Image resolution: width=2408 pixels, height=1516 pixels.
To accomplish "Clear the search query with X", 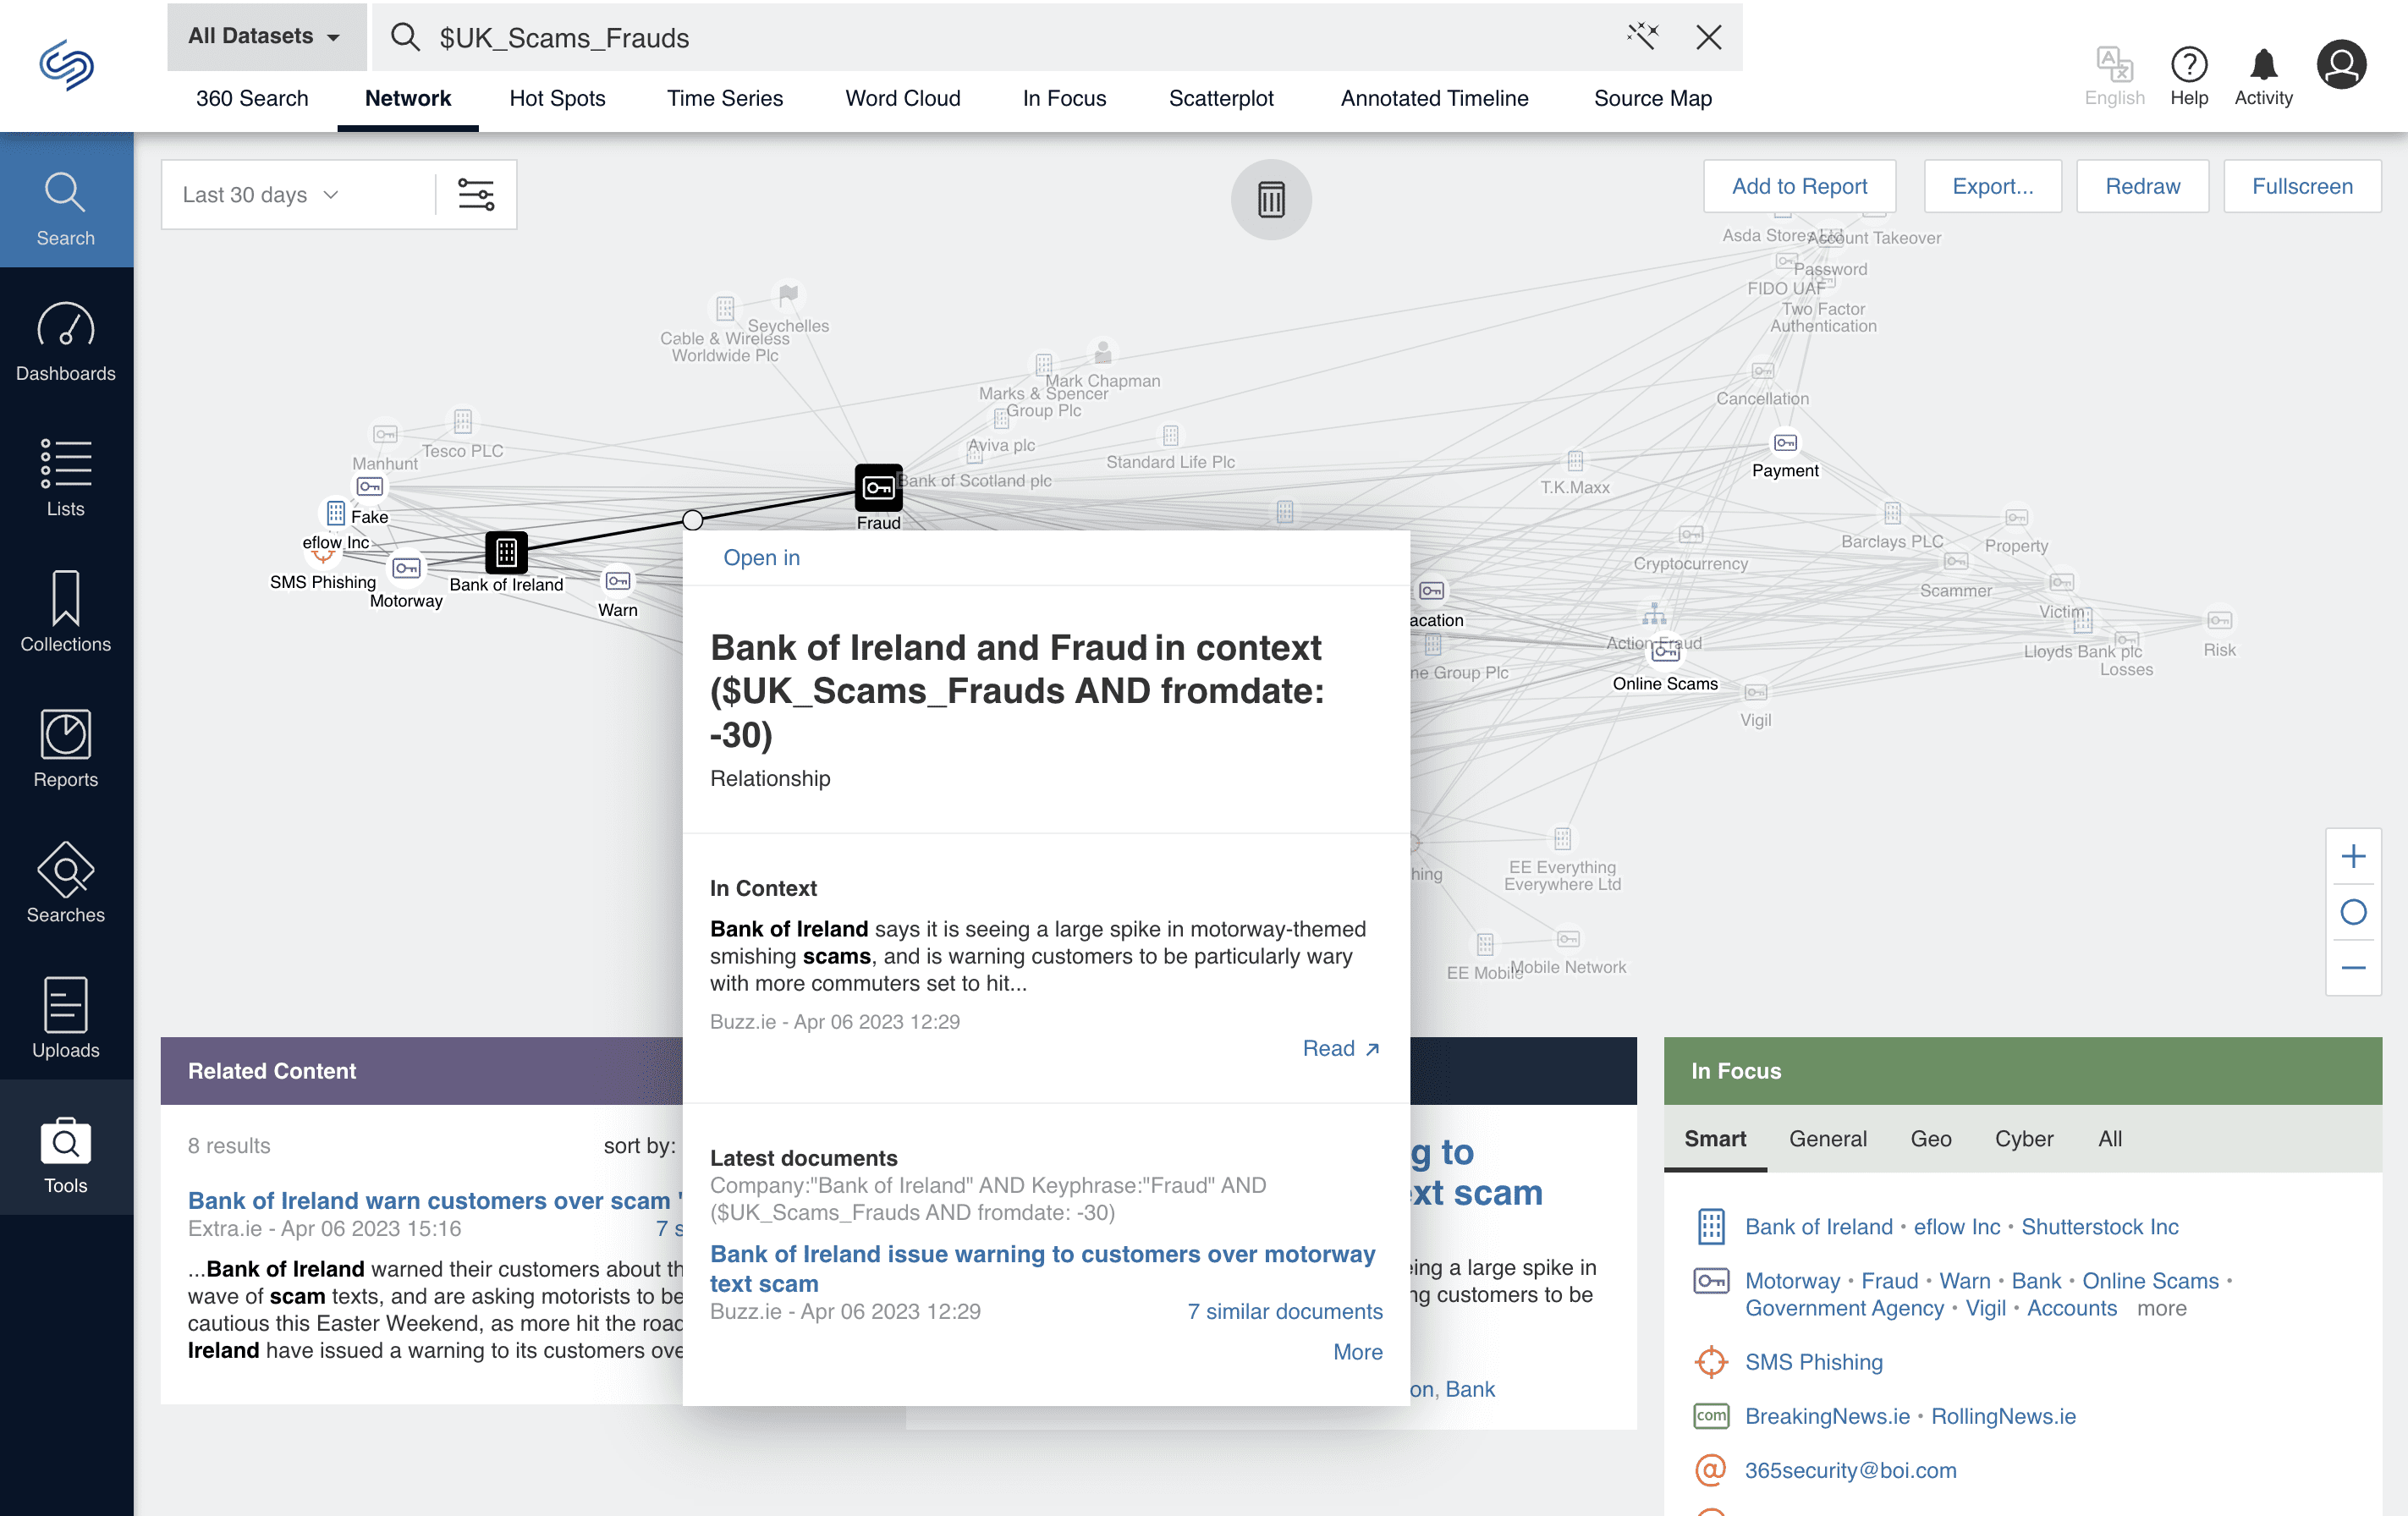I will [1708, 37].
